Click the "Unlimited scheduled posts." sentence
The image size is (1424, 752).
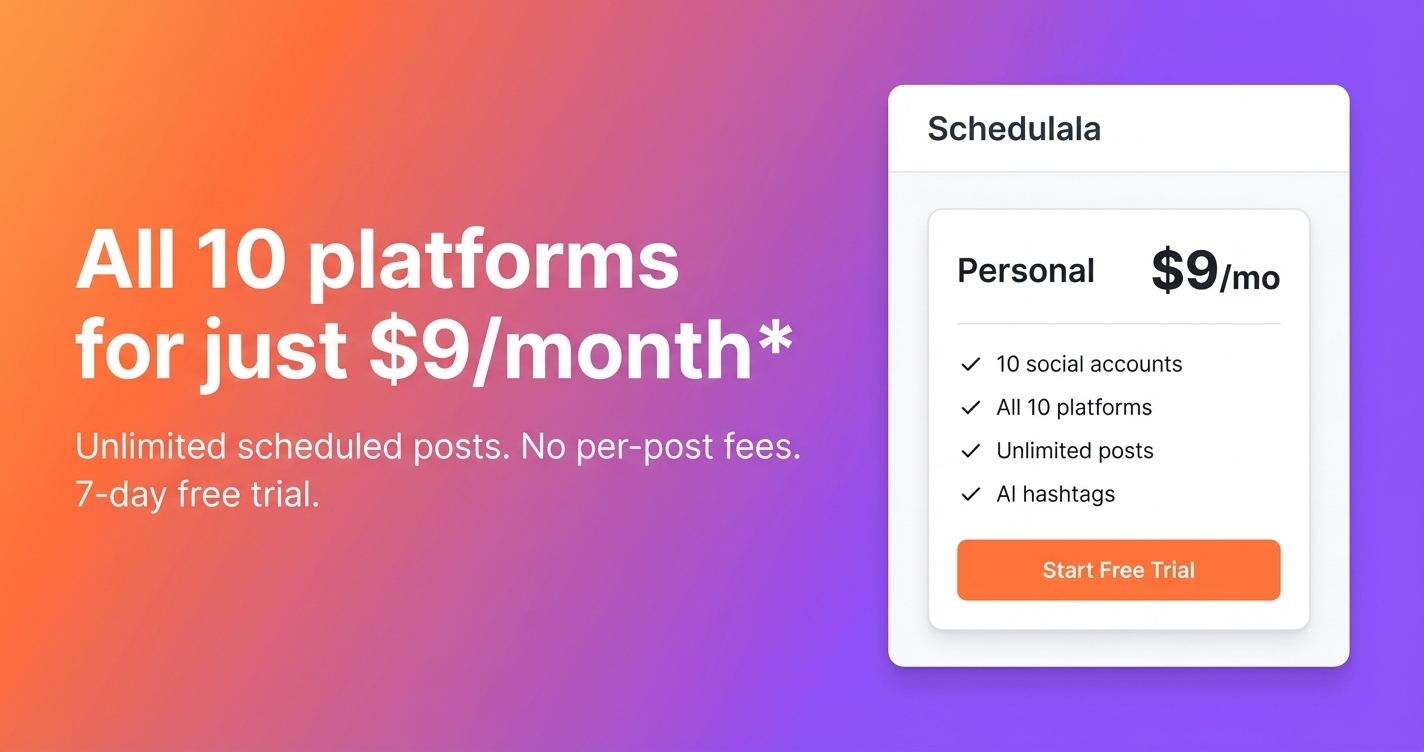click(x=291, y=447)
